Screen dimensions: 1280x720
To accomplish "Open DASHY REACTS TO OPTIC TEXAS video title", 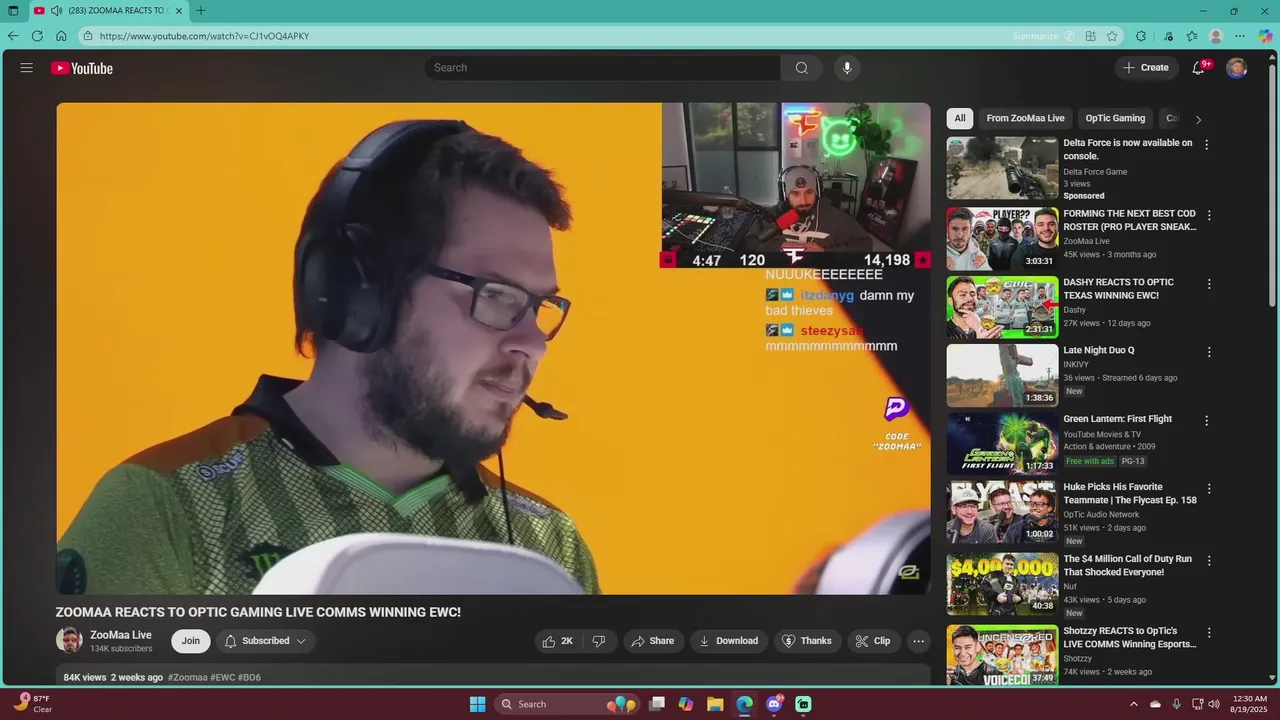I will (1118, 289).
